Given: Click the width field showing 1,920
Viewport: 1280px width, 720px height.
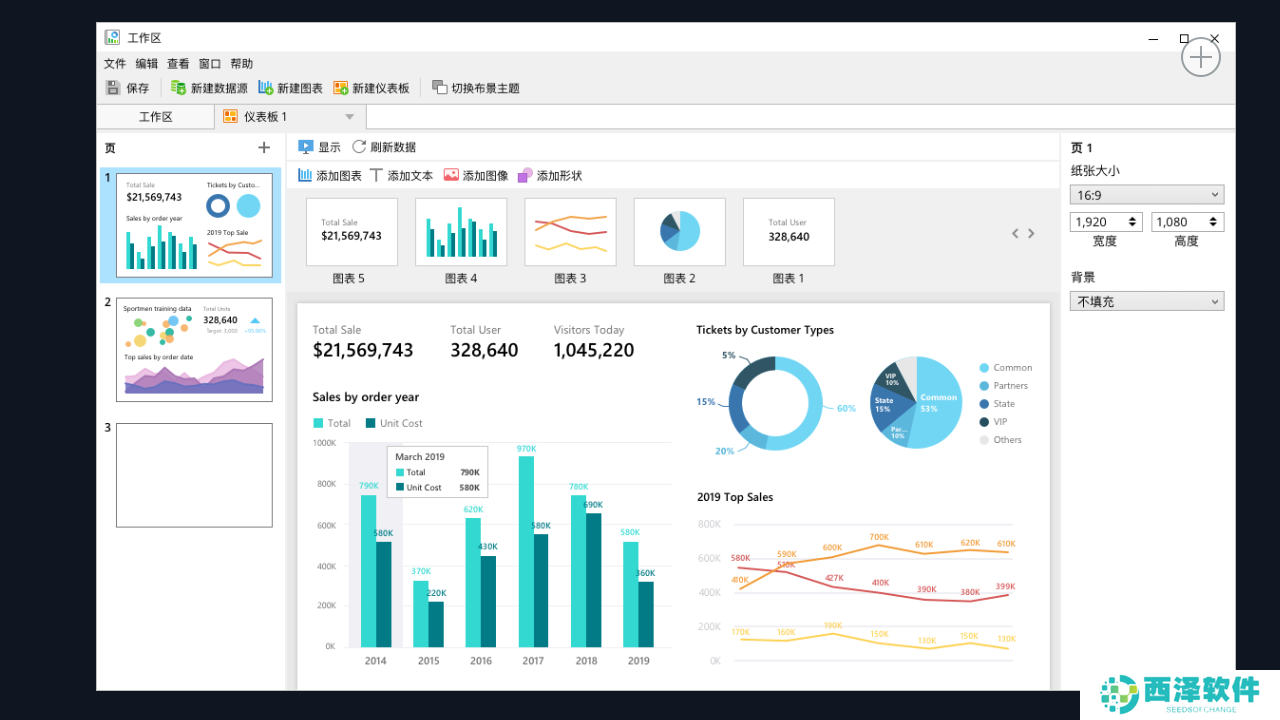Looking at the screenshot, I should pyautogui.click(x=1106, y=222).
